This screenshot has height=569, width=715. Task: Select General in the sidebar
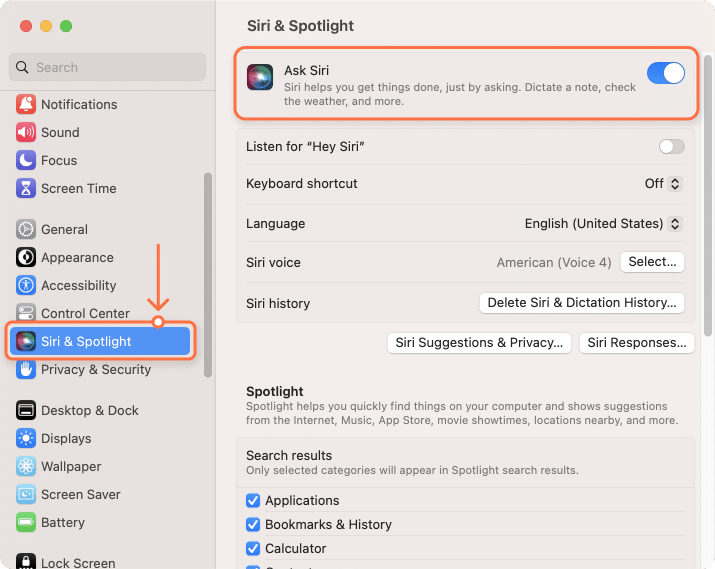coord(99,229)
